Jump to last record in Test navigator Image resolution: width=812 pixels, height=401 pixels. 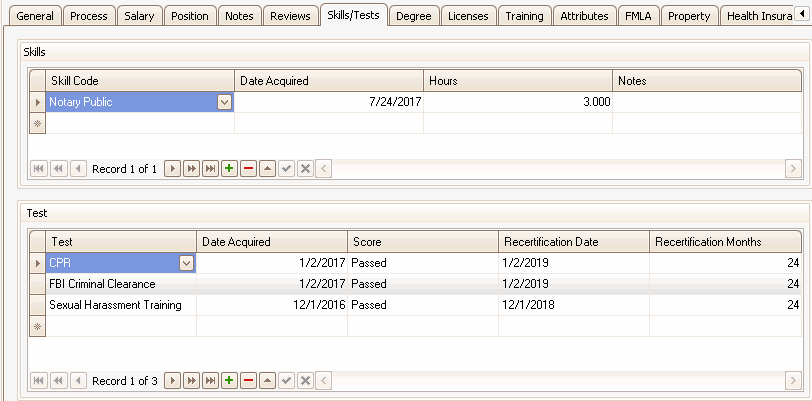point(210,381)
